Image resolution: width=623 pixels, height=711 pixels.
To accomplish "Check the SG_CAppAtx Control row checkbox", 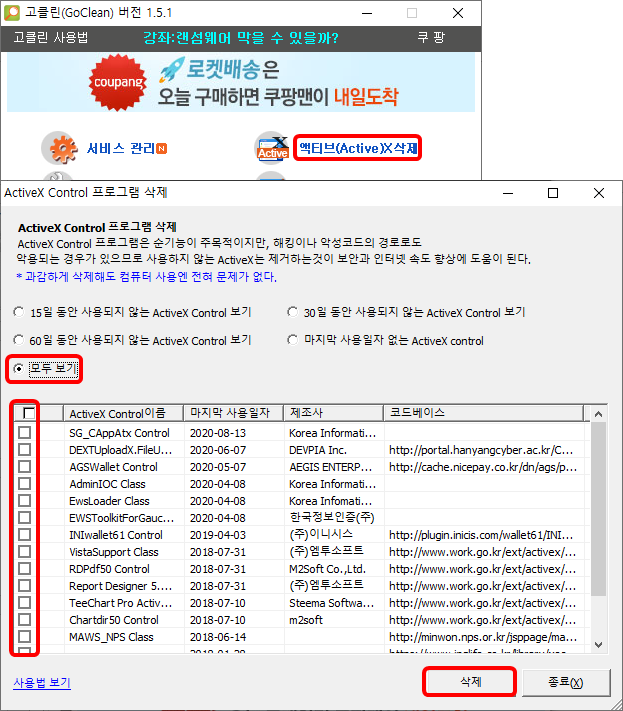I will coord(24,432).
